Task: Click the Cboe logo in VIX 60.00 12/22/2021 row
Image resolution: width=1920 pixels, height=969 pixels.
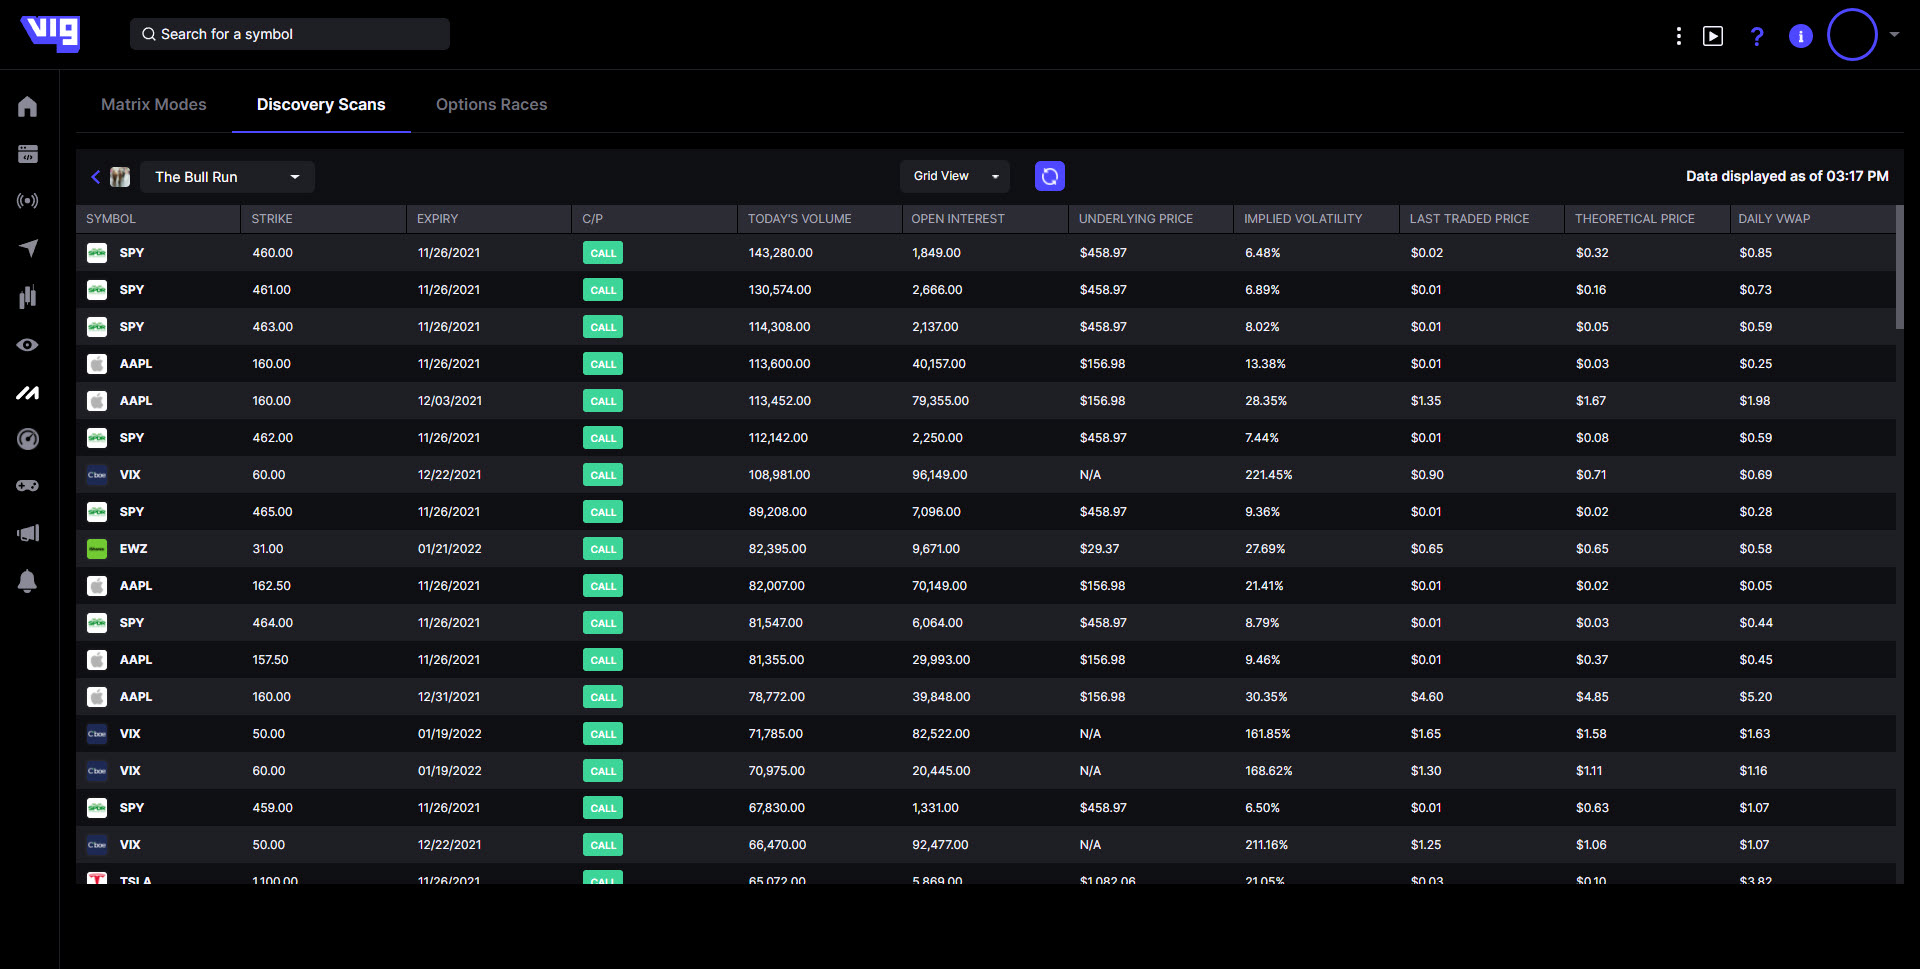Action: click(97, 475)
